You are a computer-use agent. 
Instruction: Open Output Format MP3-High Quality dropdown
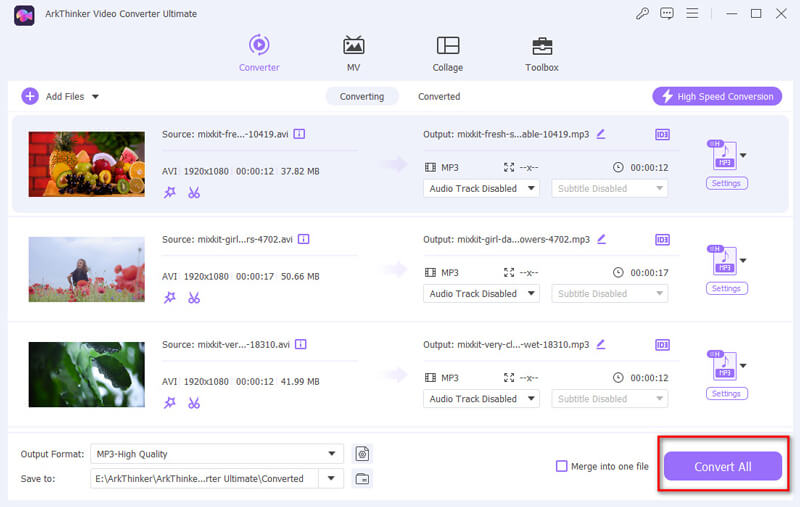(217, 453)
